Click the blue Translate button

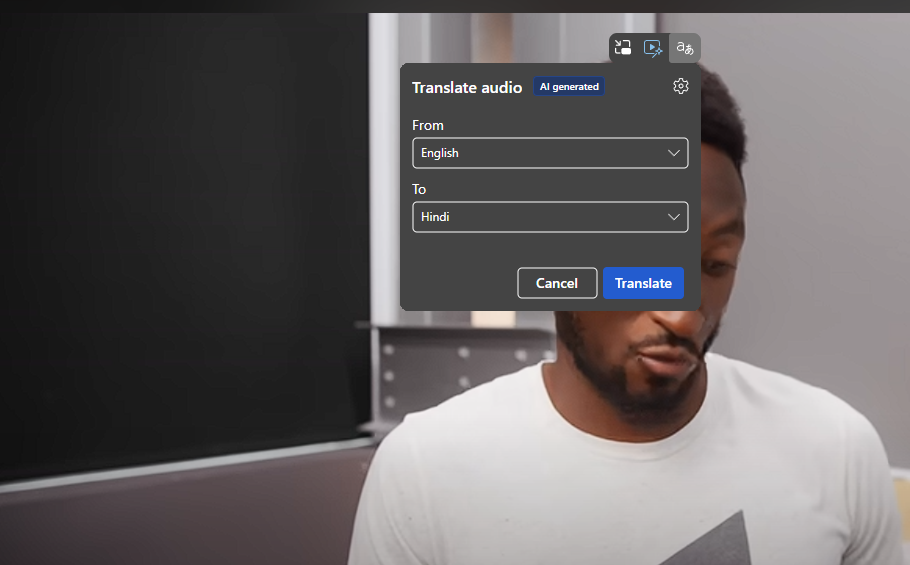[x=644, y=283]
